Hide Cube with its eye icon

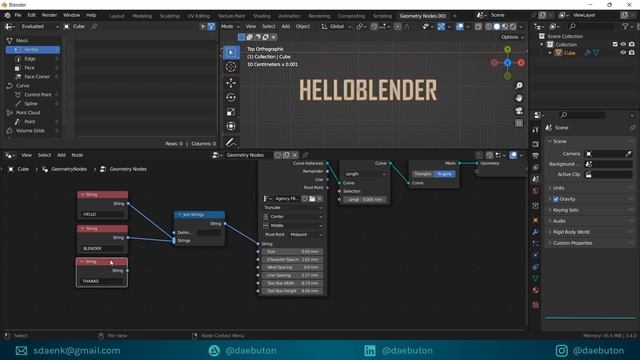(623, 53)
